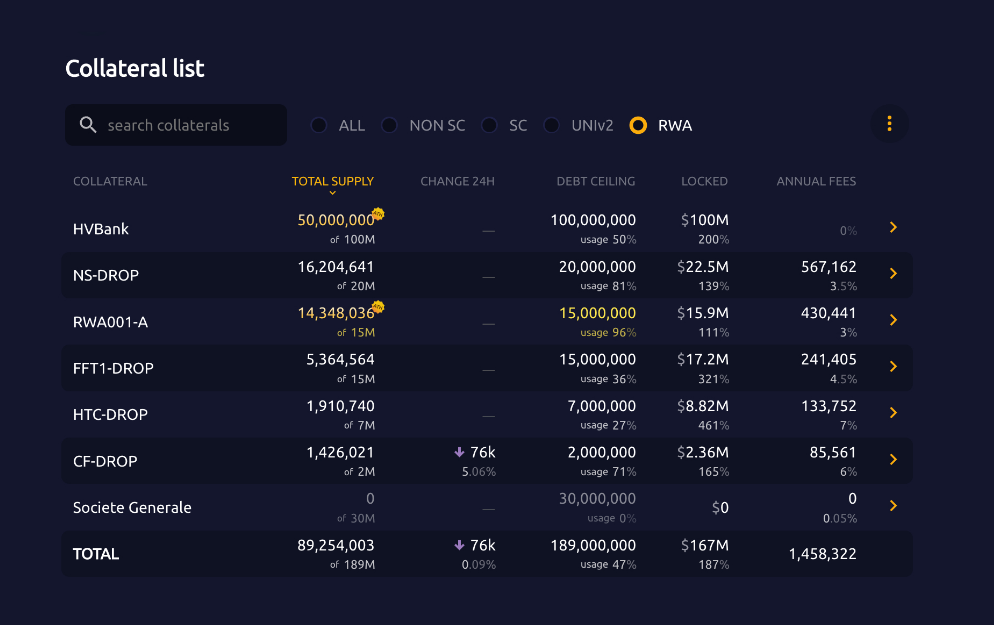
Task: Click HTC-DROP annual fees 133,752
Action: [x=829, y=406]
